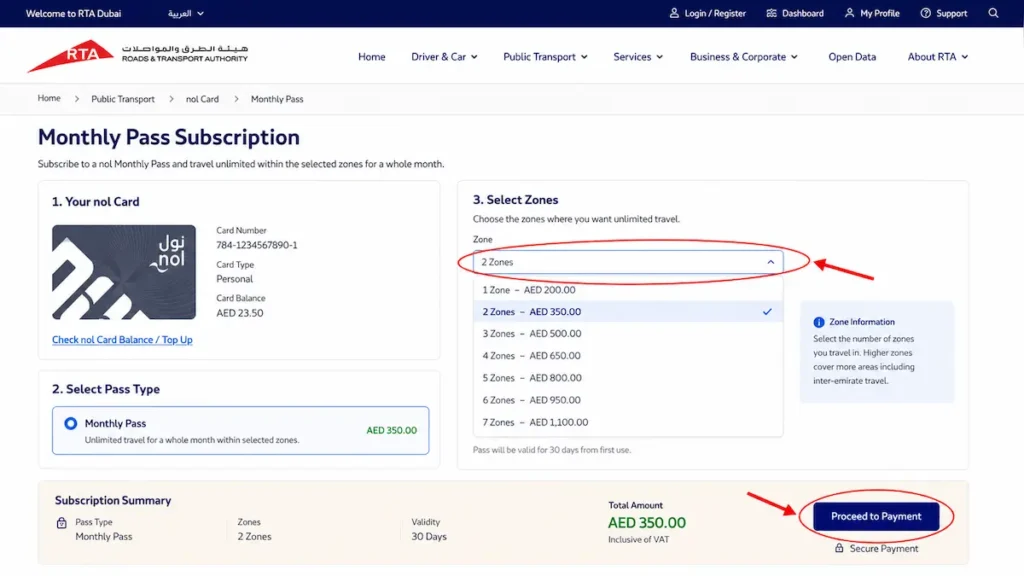Go to Home in main navigation
The height and width of the screenshot is (576, 1024).
[x=372, y=57]
